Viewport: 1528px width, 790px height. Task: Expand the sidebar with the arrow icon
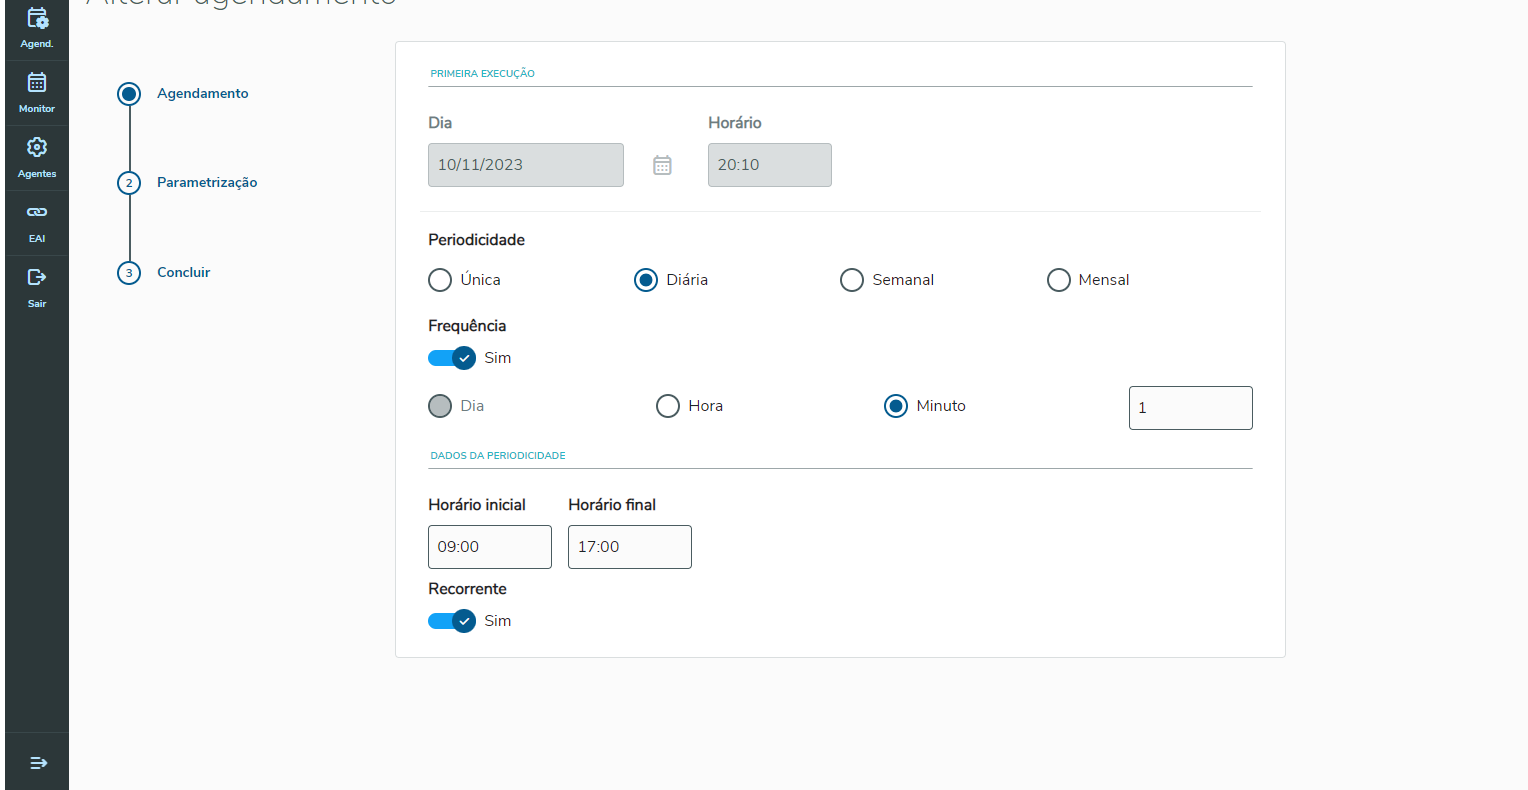click(37, 762)
